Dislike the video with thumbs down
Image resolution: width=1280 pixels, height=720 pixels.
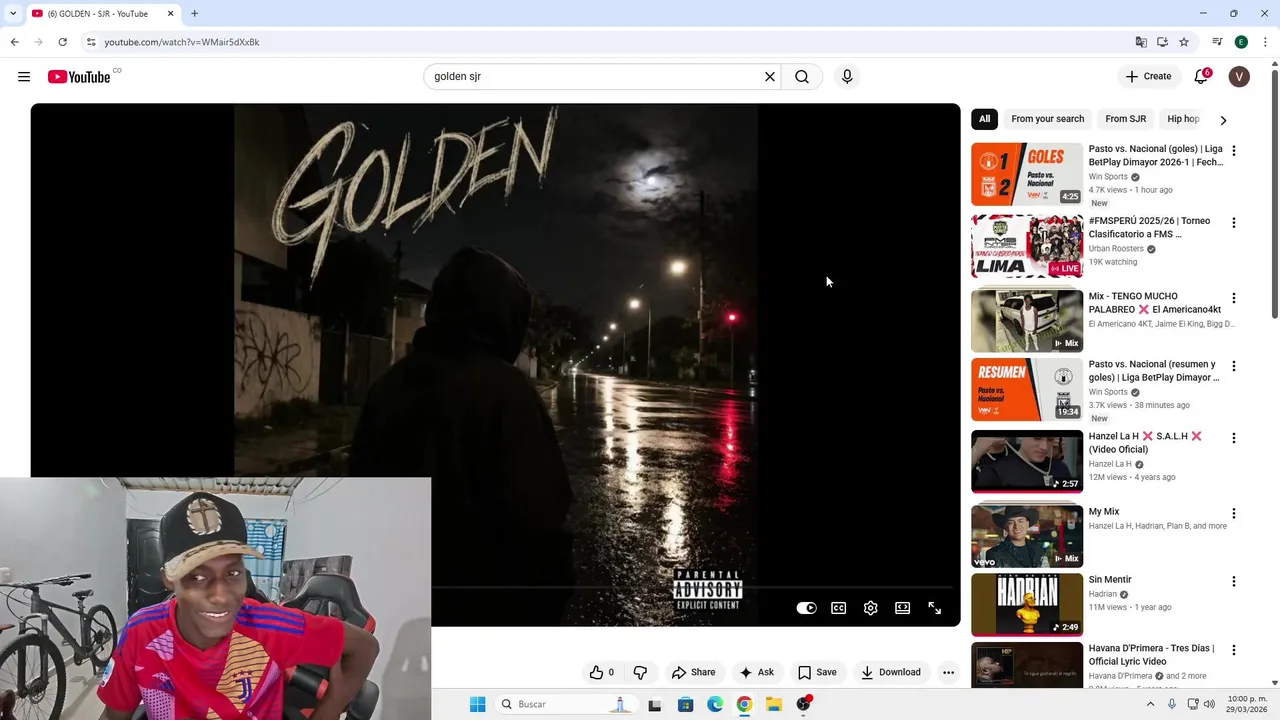(x=640, y=672)
